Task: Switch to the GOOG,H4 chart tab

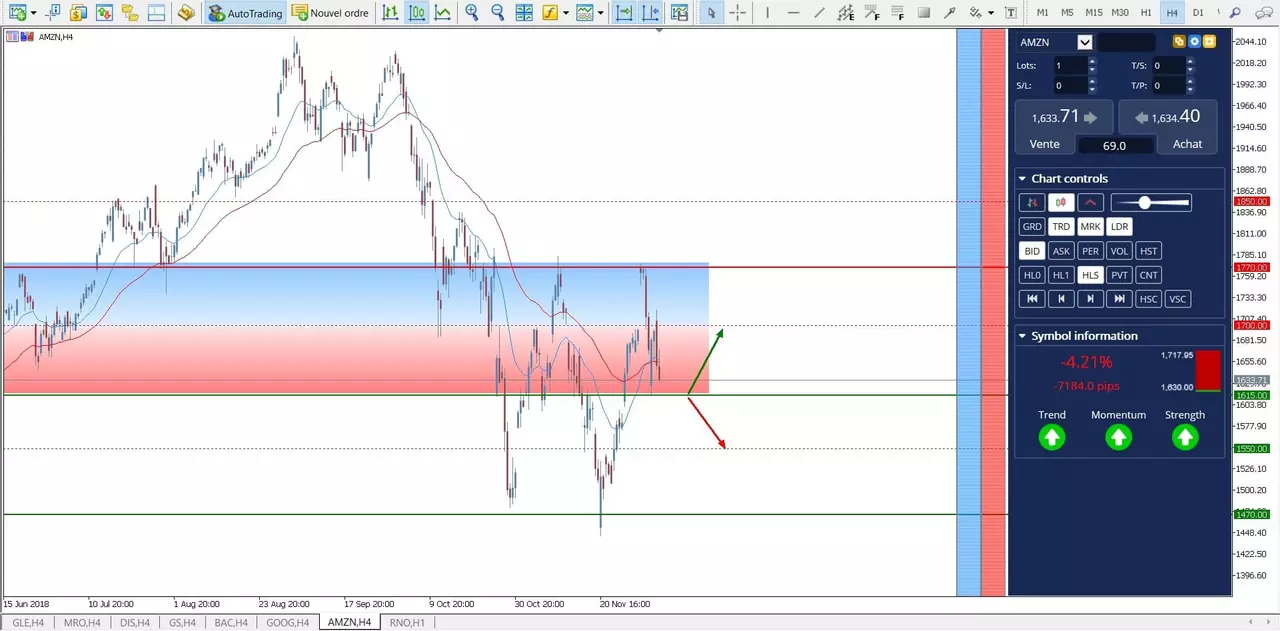Action: coord(288,622)
